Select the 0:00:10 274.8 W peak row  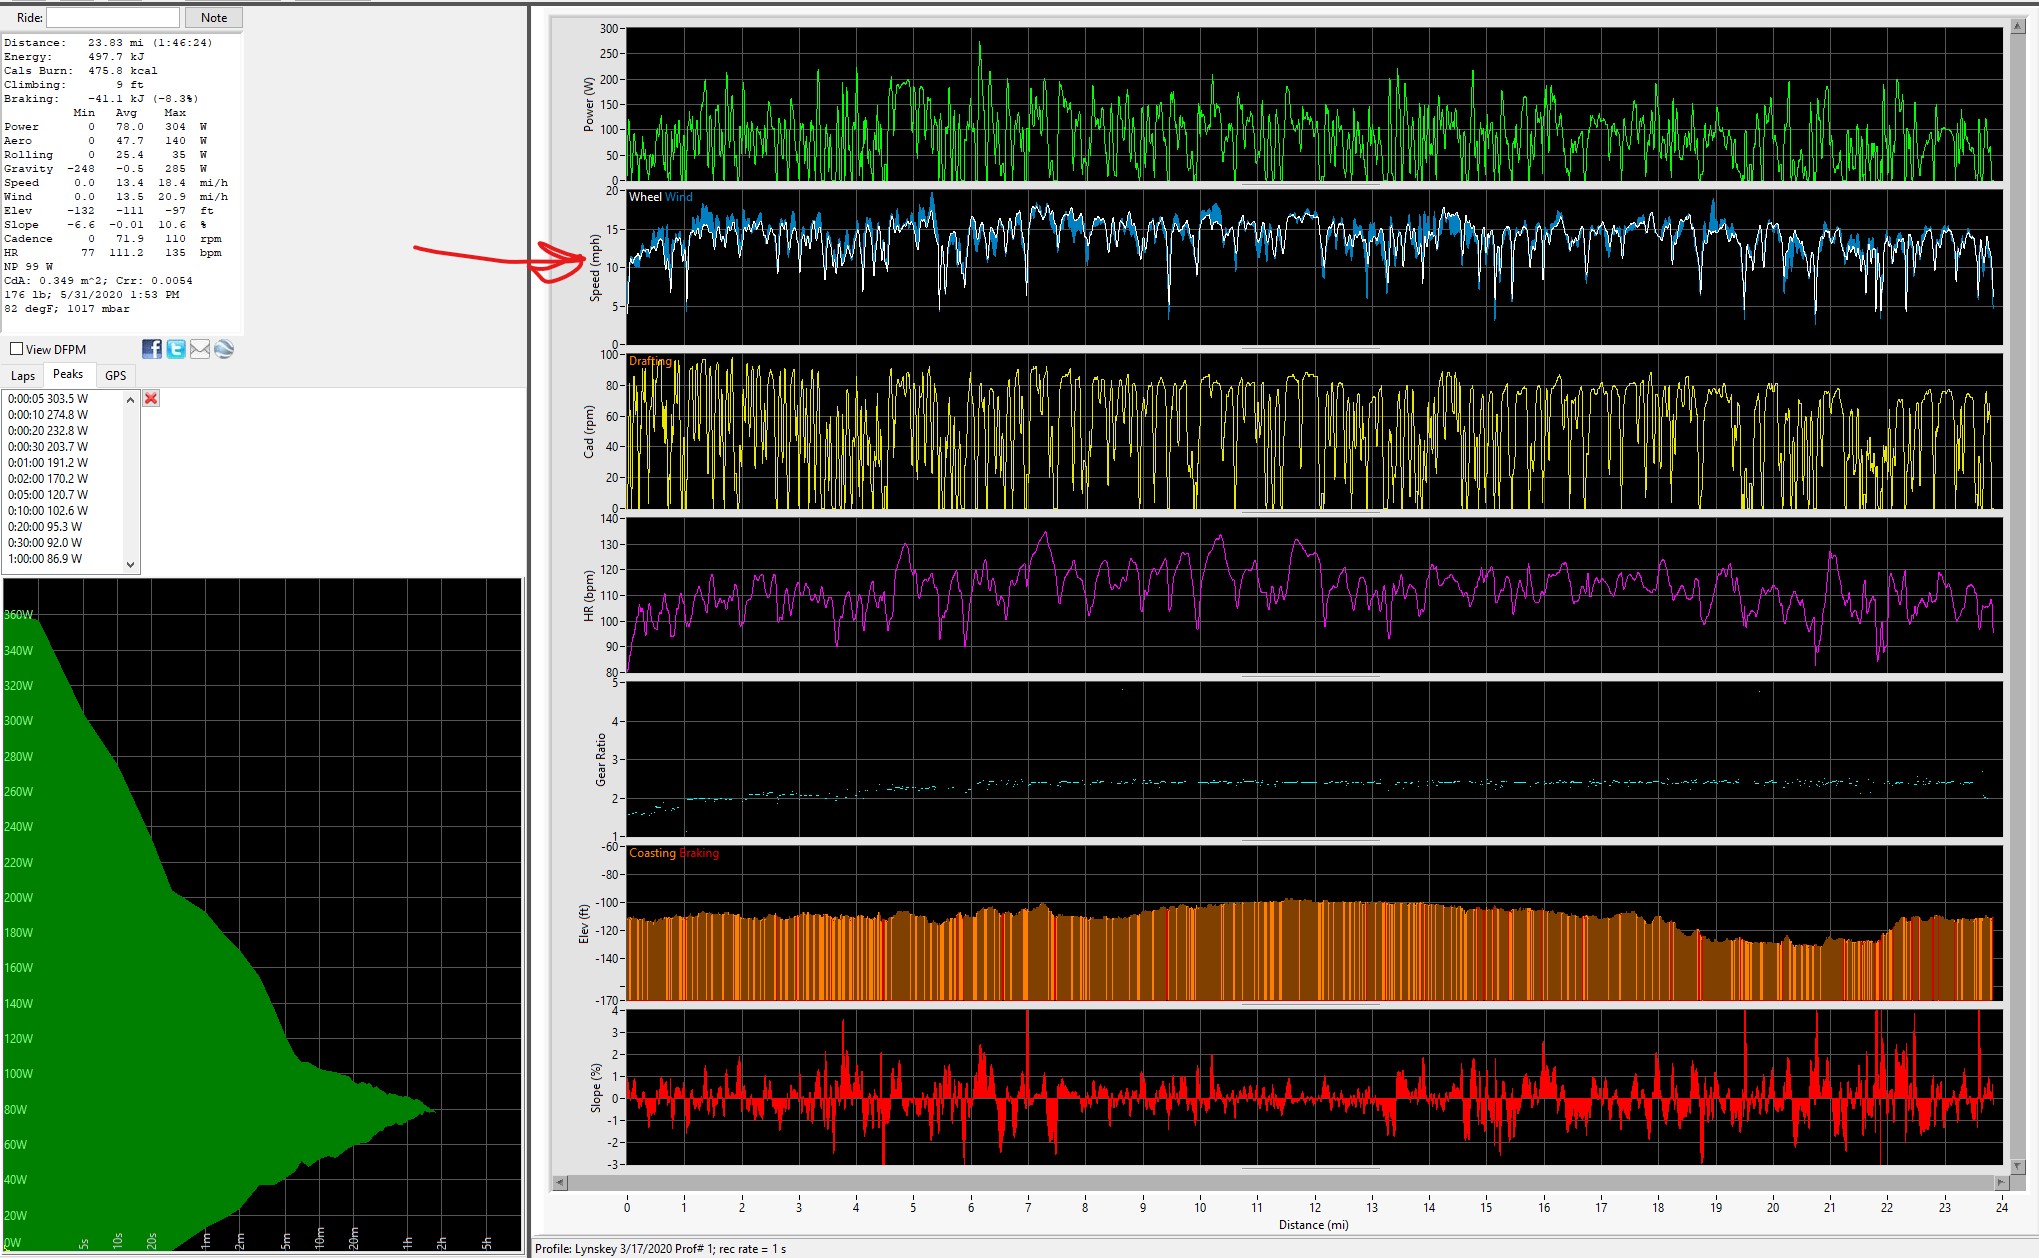point(48,415)
